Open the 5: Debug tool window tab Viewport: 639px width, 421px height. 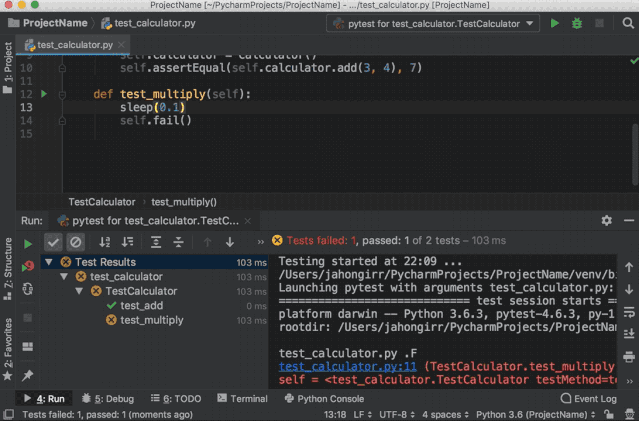(x=108, y=399)
